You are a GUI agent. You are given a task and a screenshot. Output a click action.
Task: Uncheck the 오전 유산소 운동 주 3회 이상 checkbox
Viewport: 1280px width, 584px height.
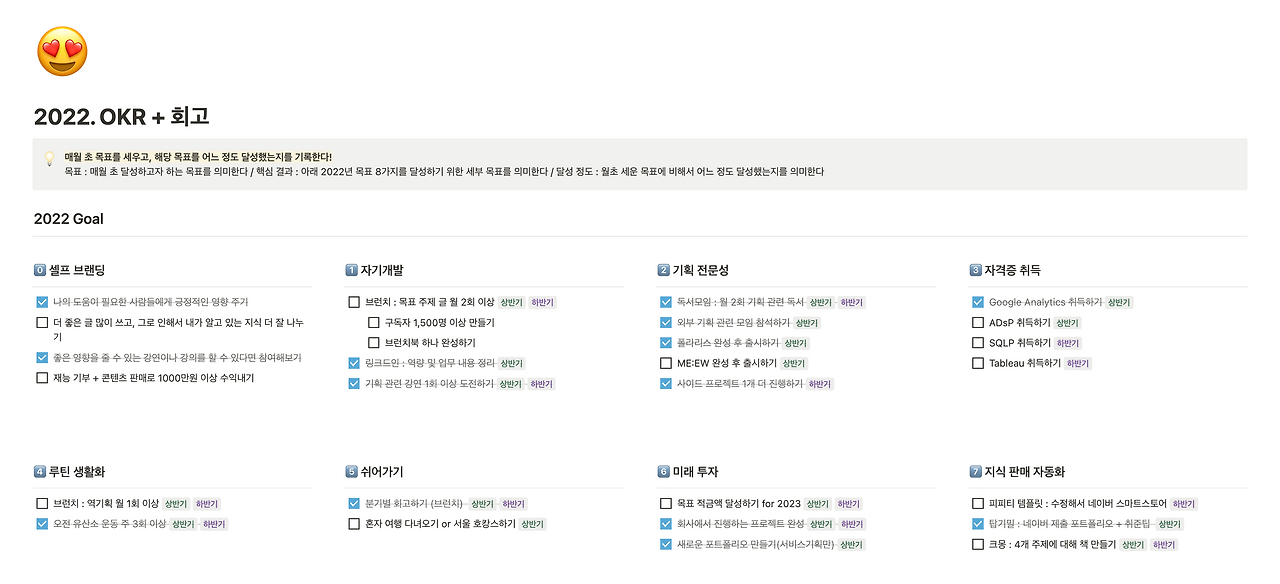coord(41,522)
